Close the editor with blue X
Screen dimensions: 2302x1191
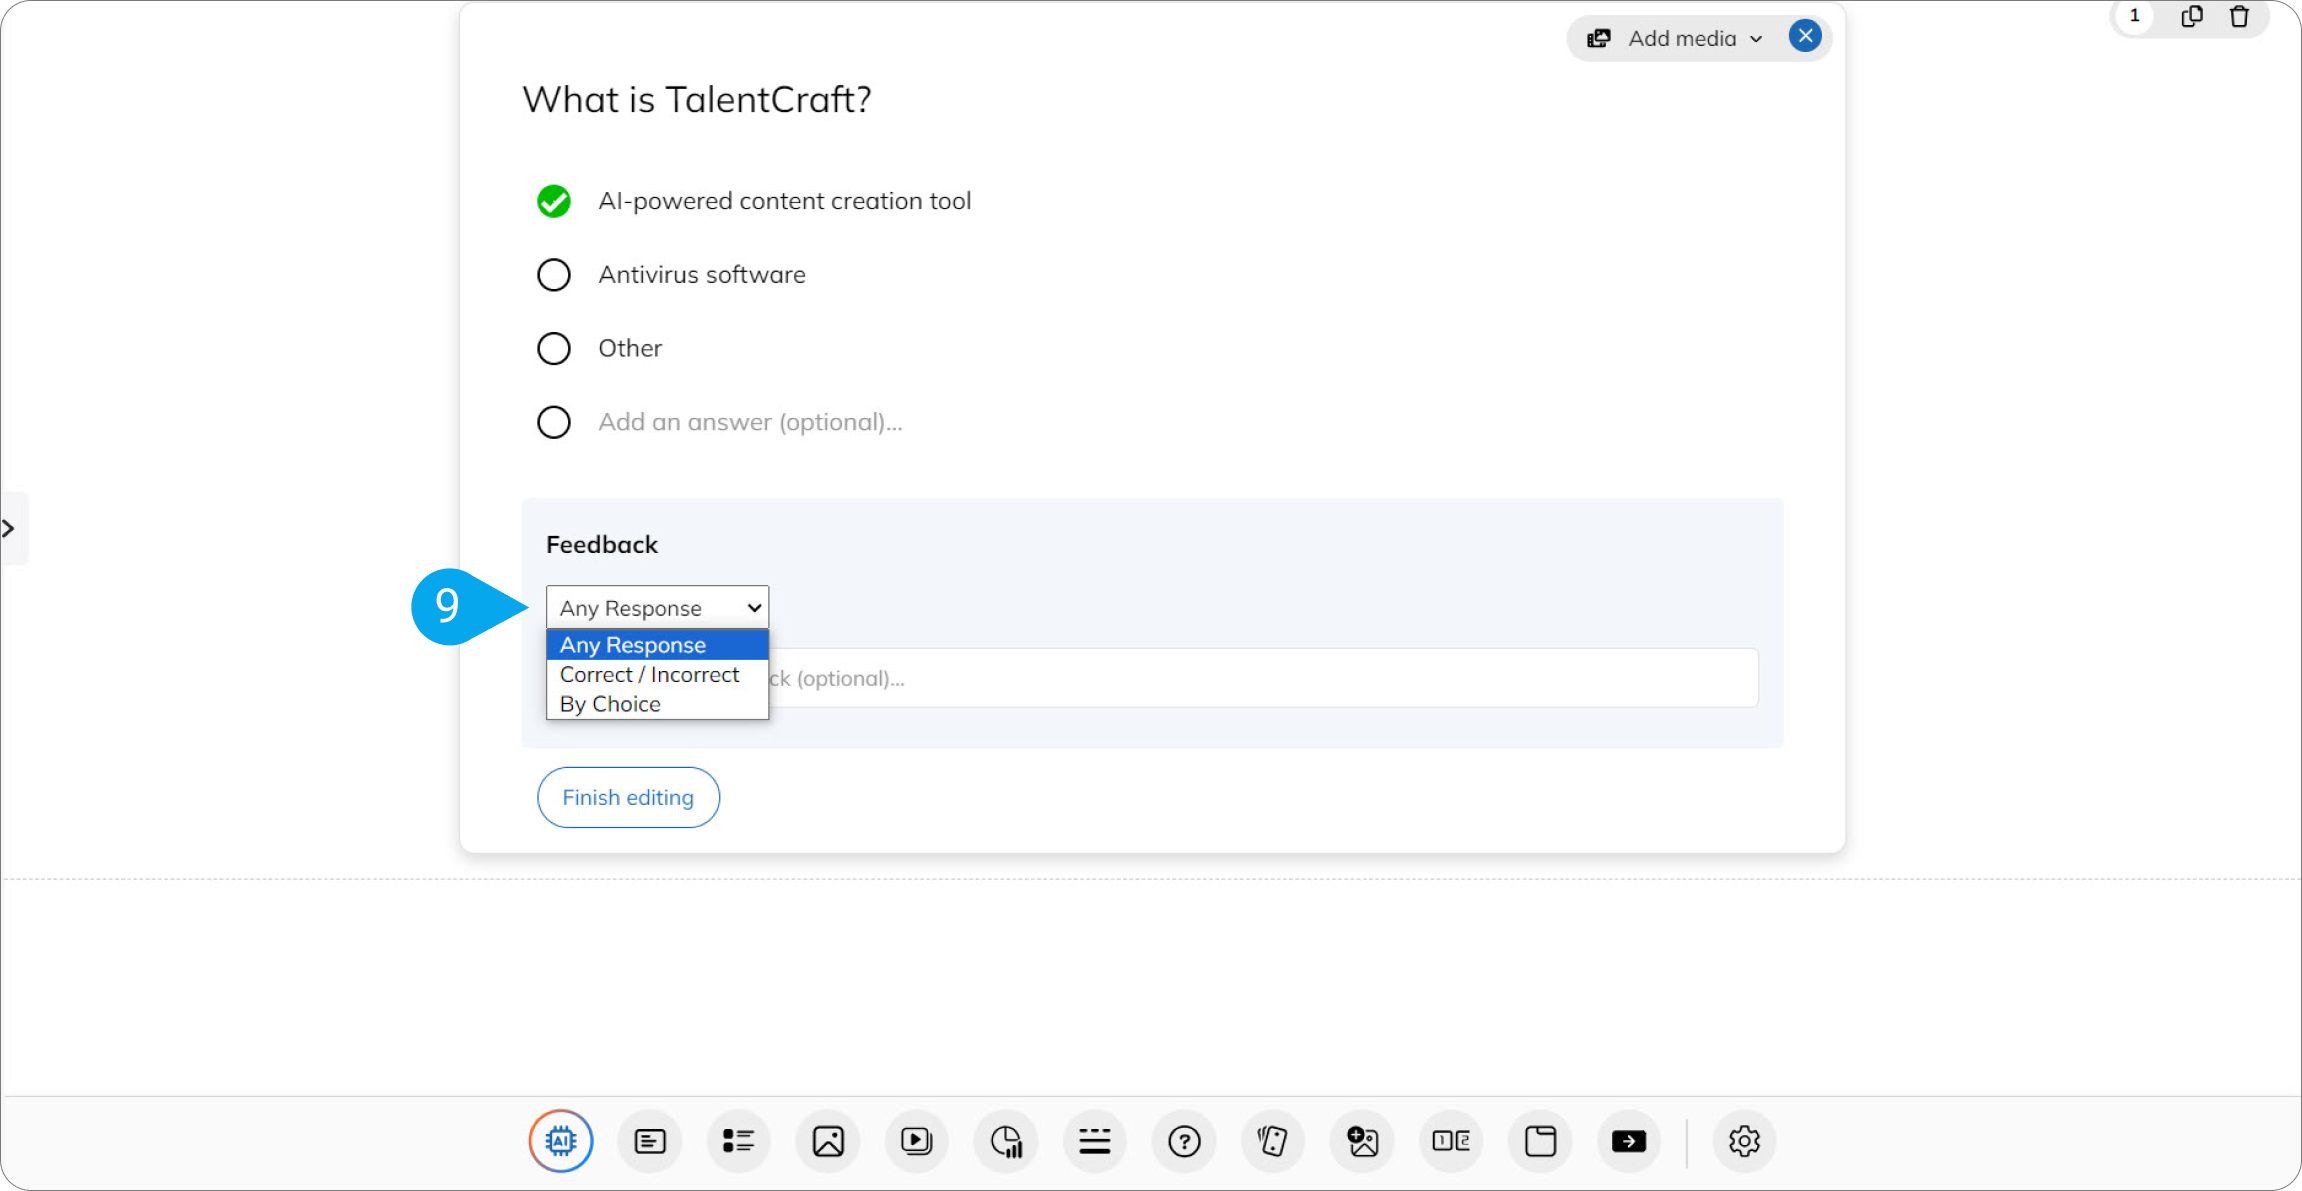[x=1805, y=37]
